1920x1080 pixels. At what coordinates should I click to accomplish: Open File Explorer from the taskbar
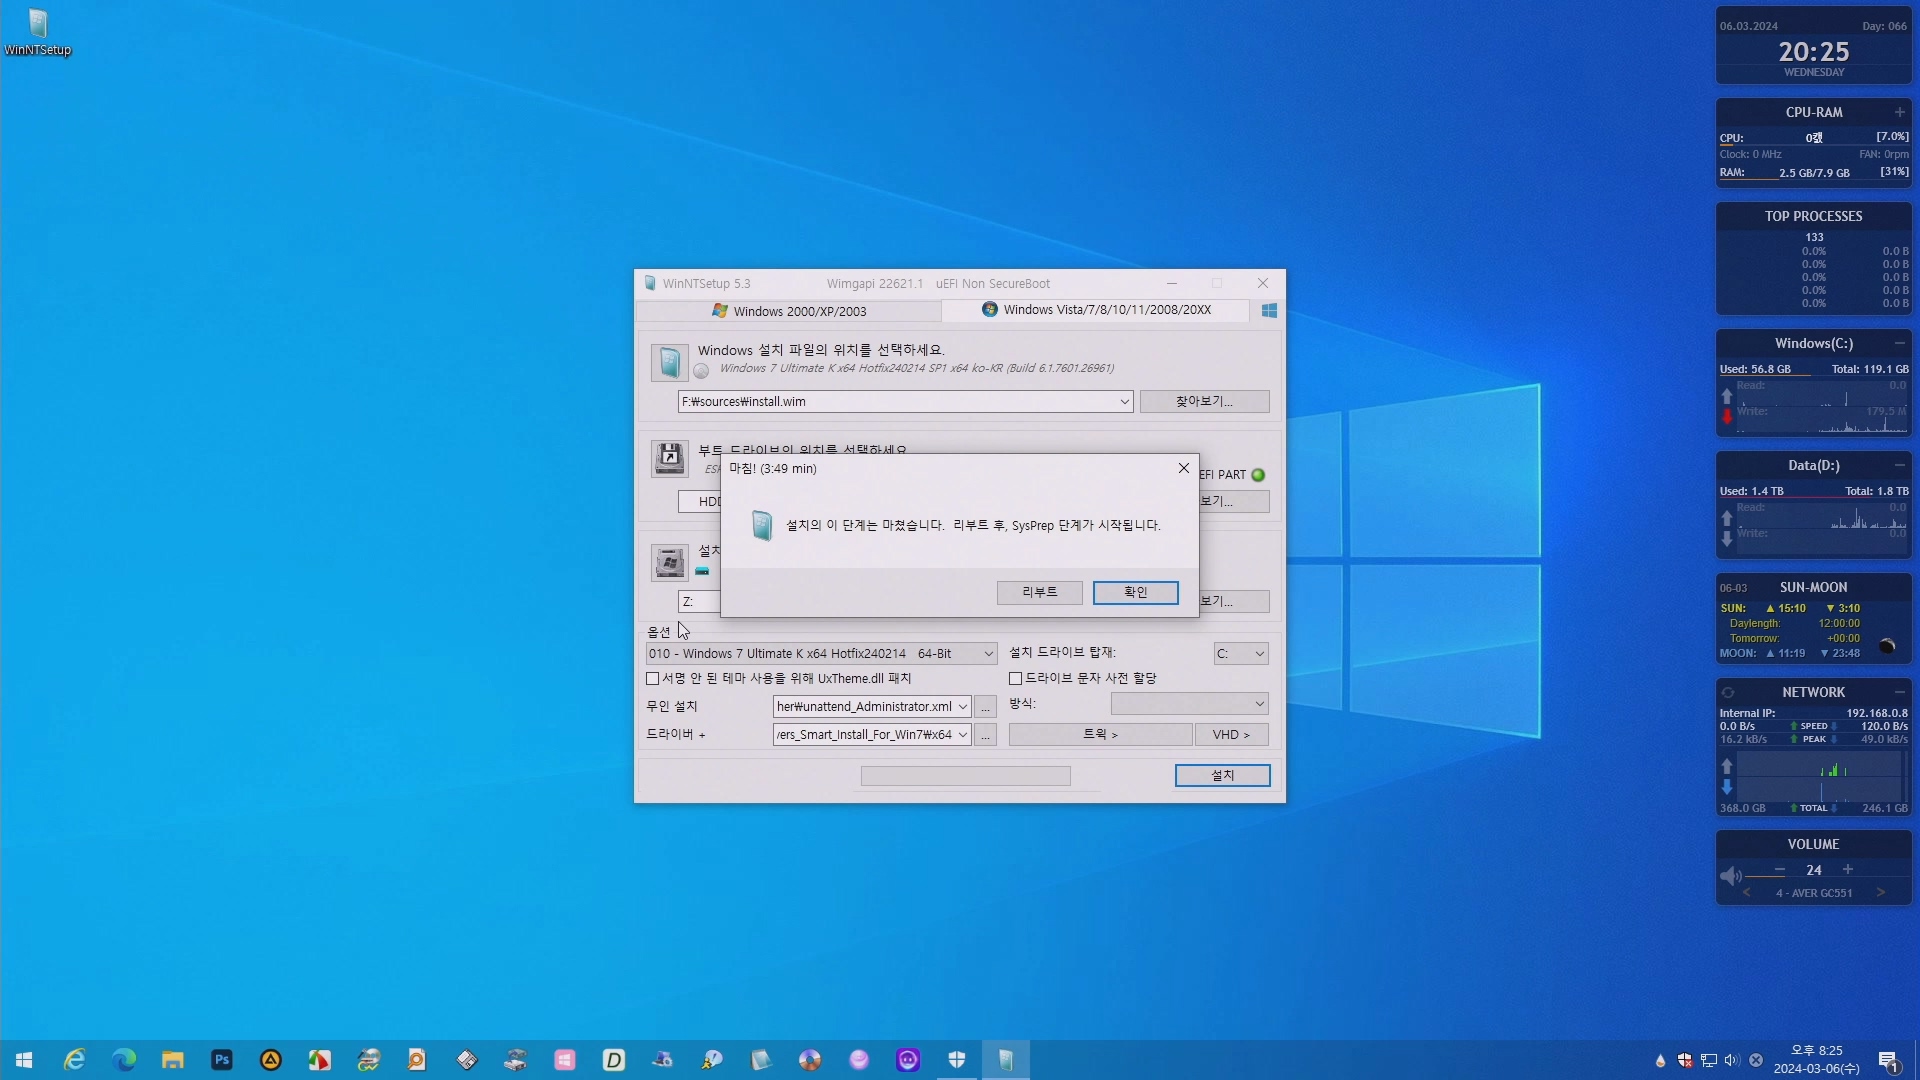click(173, 1060)
